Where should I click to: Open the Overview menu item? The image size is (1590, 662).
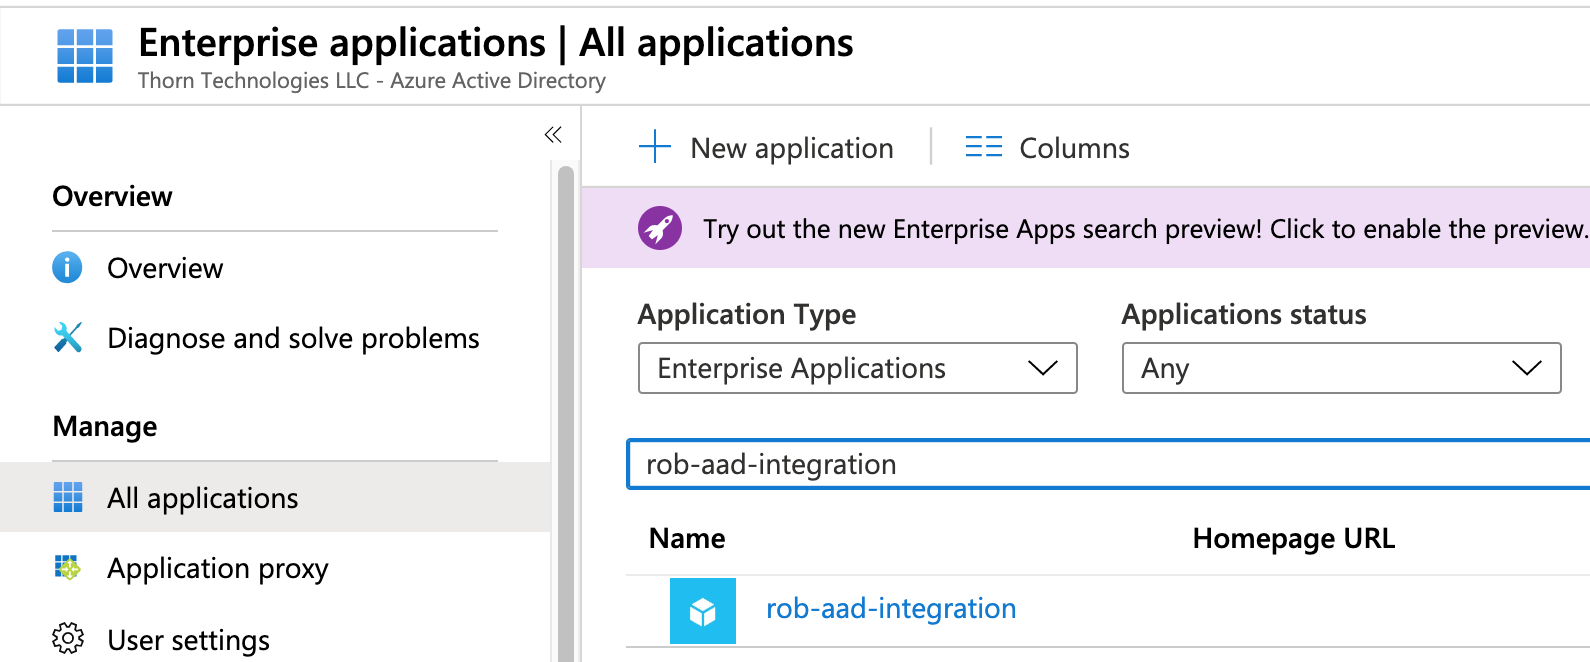pos(165,268)
